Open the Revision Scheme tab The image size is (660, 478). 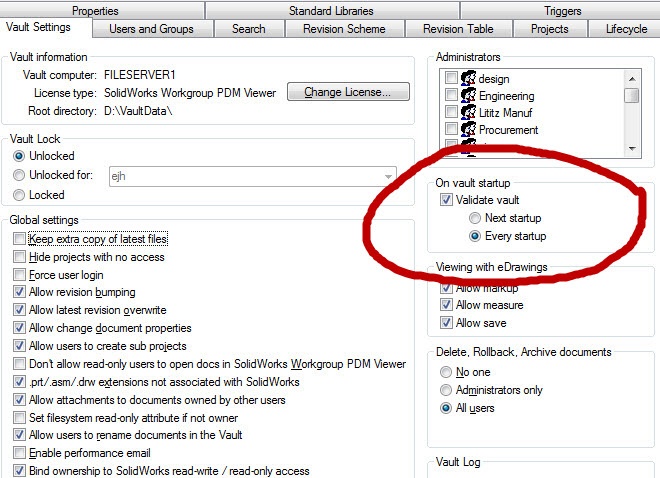pos(344,29)
